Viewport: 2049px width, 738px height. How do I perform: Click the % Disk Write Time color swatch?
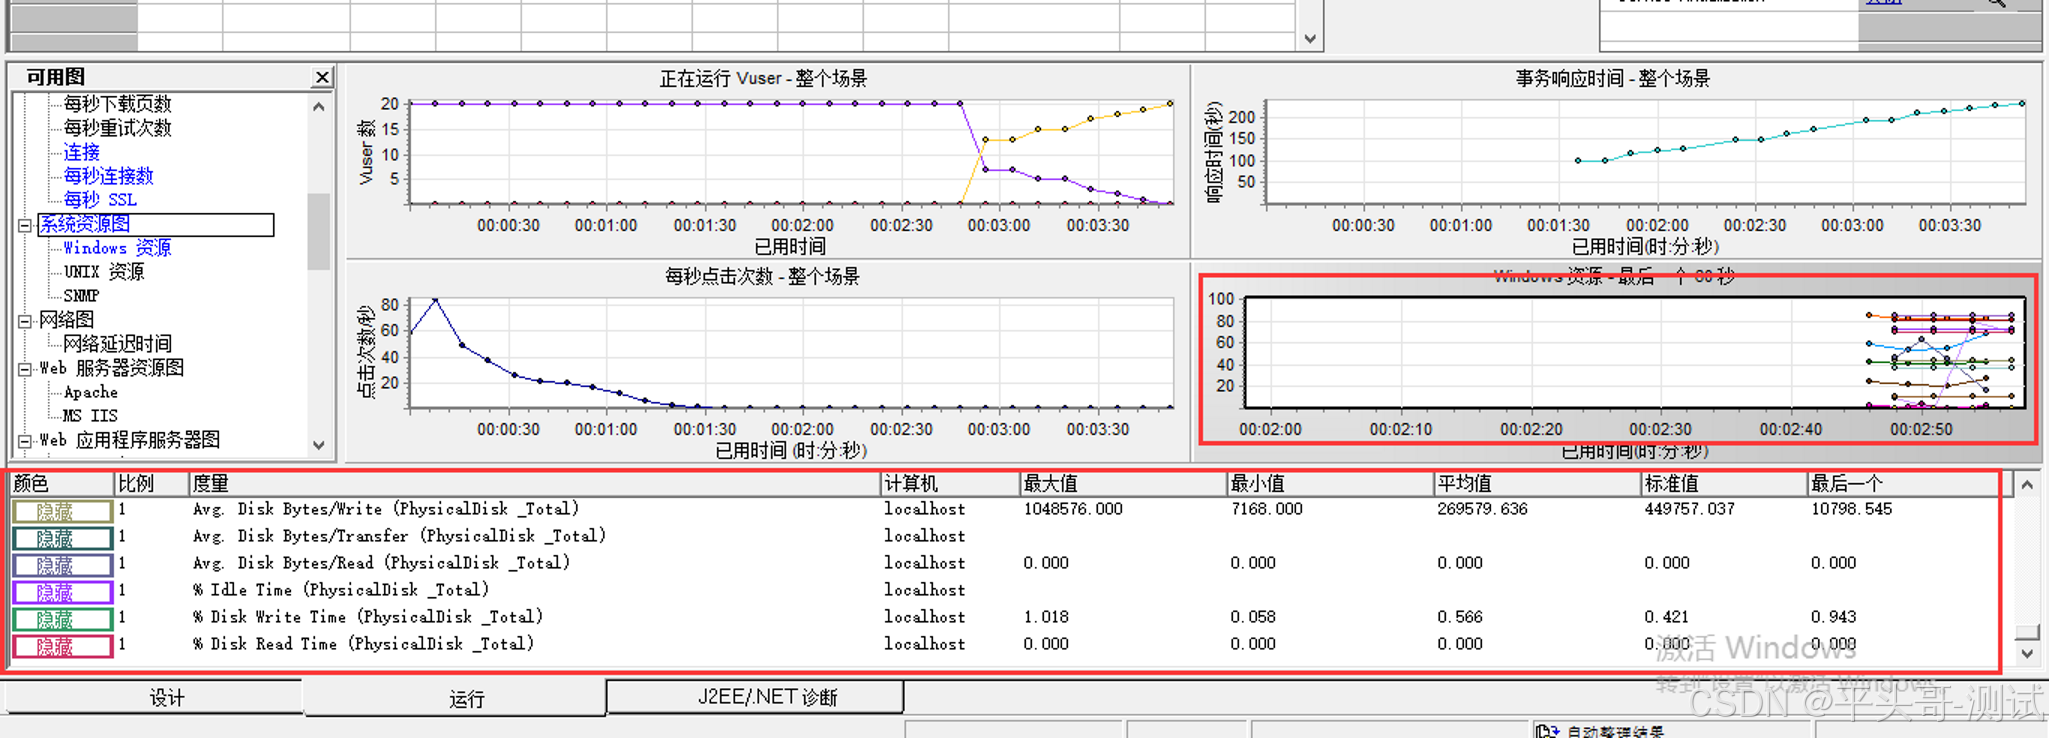62,619
